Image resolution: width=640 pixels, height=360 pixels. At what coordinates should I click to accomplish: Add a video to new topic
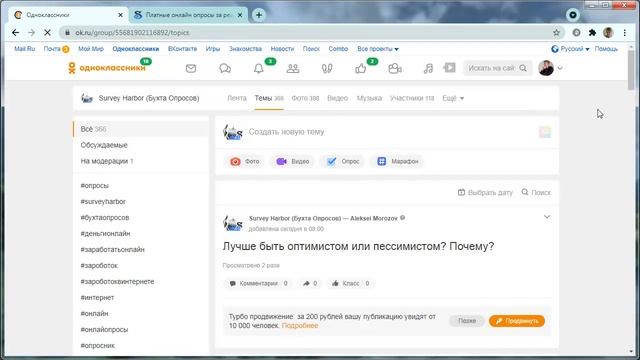pos(293,162)
